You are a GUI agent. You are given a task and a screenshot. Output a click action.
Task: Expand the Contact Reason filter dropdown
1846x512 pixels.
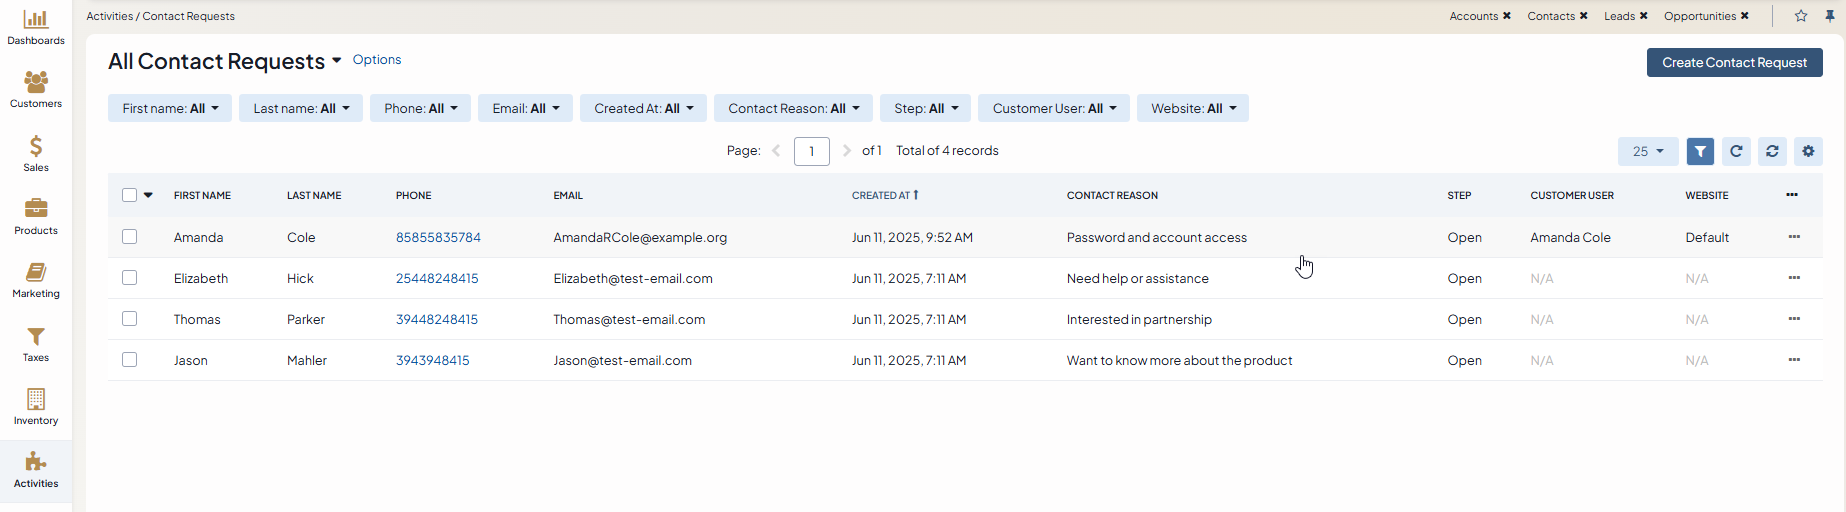click(x=793, y=108)
